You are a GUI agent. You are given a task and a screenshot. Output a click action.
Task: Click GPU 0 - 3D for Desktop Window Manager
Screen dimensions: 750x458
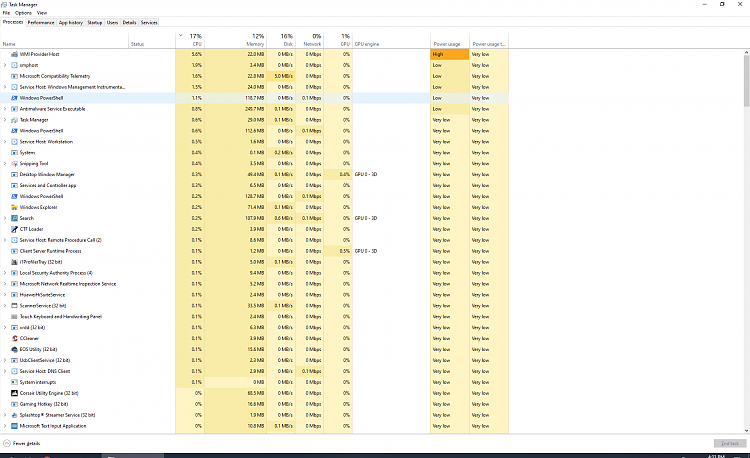click(366, 174)
